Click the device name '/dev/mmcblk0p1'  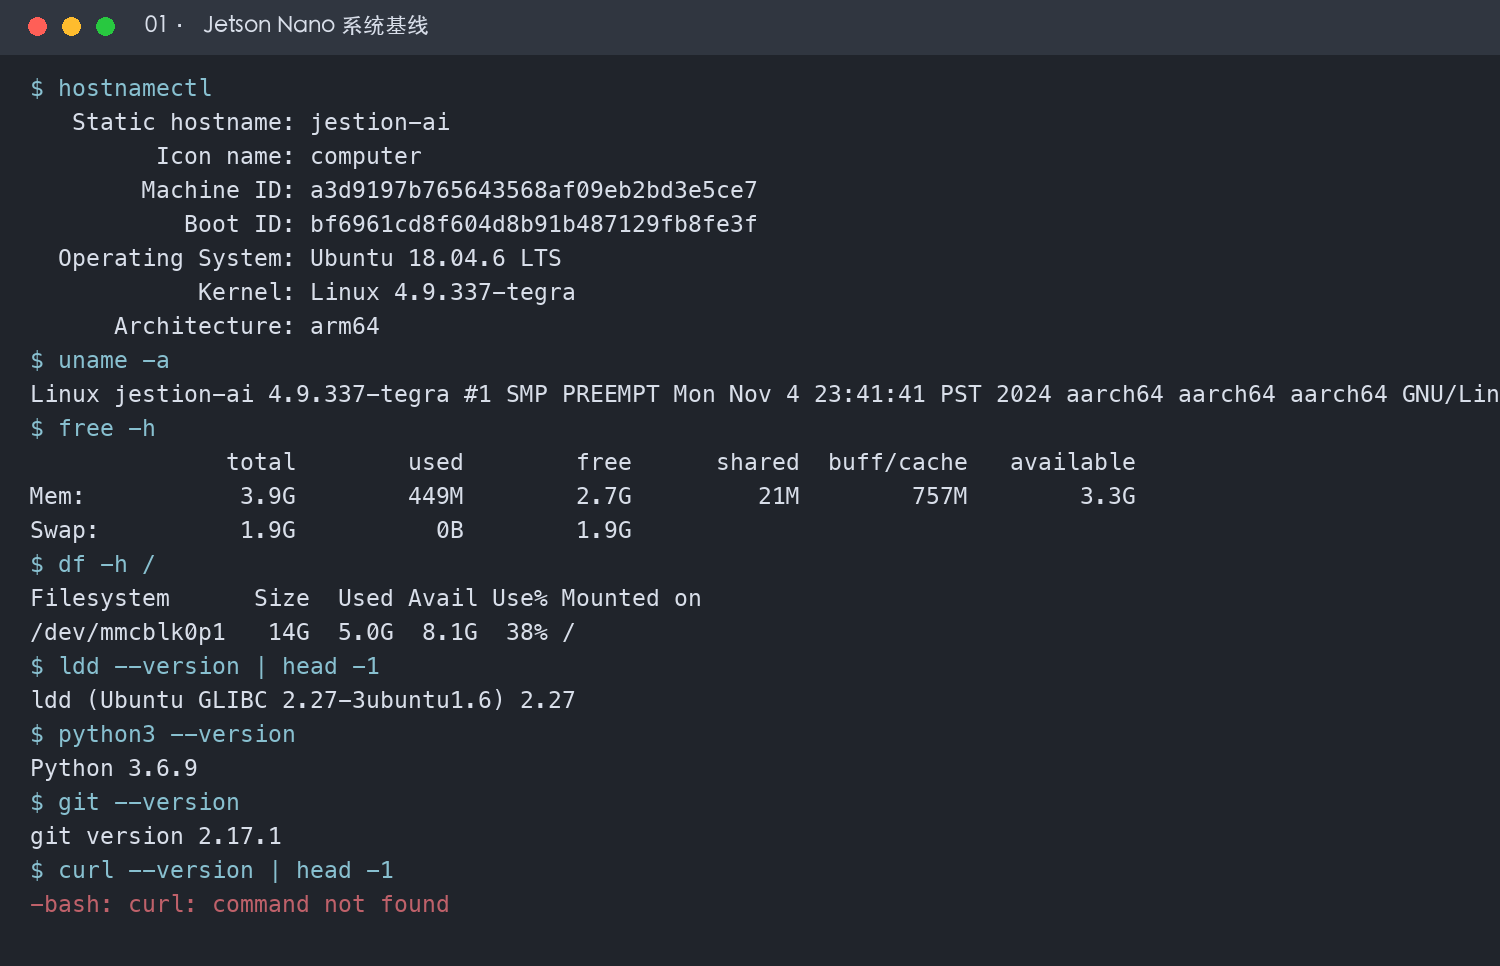point(128,632)
